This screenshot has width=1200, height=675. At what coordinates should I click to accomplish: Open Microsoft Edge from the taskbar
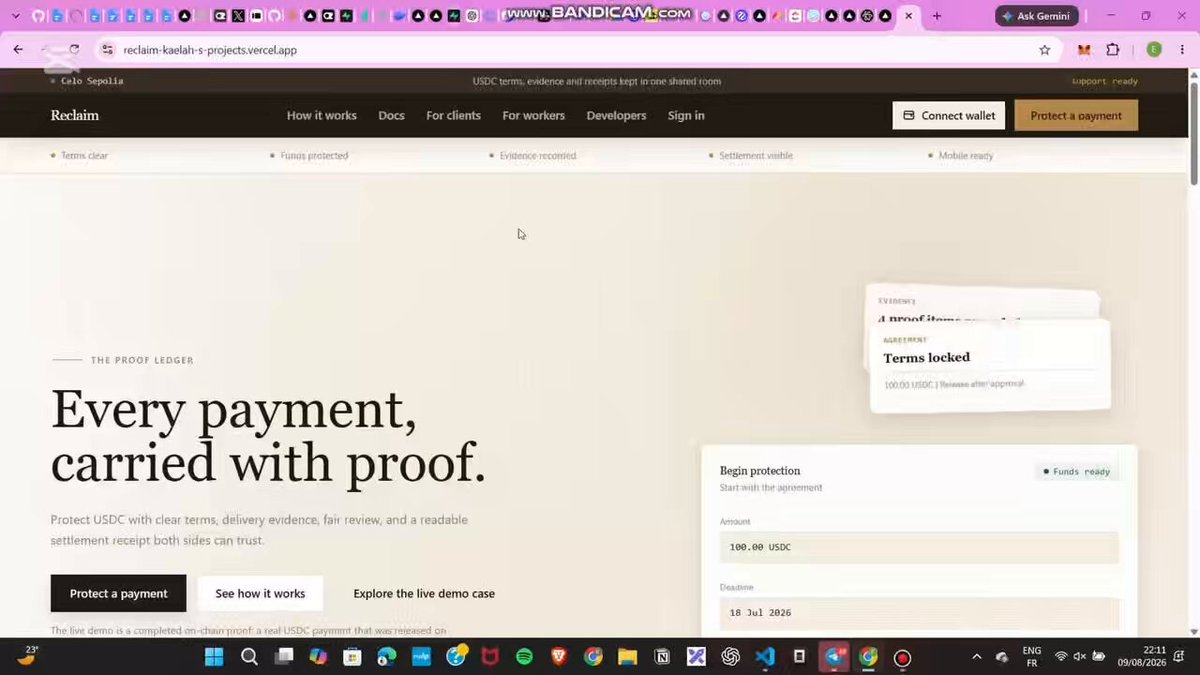[386, 657]
